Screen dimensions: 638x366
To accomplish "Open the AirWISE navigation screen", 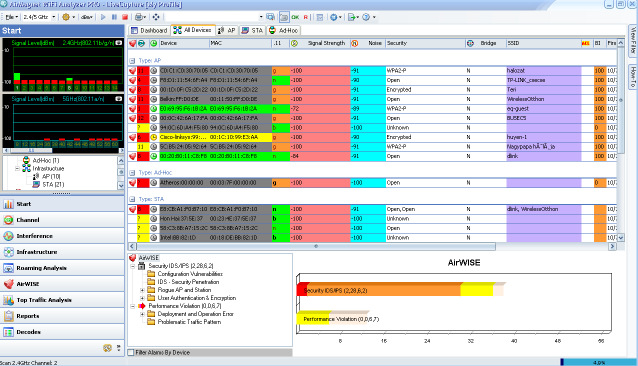I will 62,284.
